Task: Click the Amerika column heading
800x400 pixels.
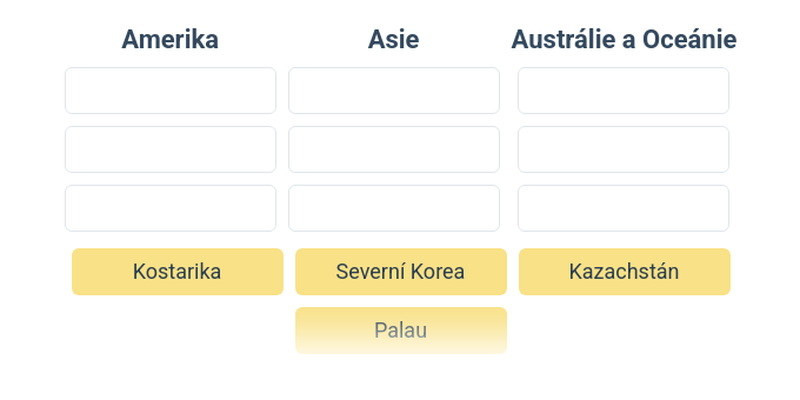Action: pyautogui.click(x=170, y=39)
